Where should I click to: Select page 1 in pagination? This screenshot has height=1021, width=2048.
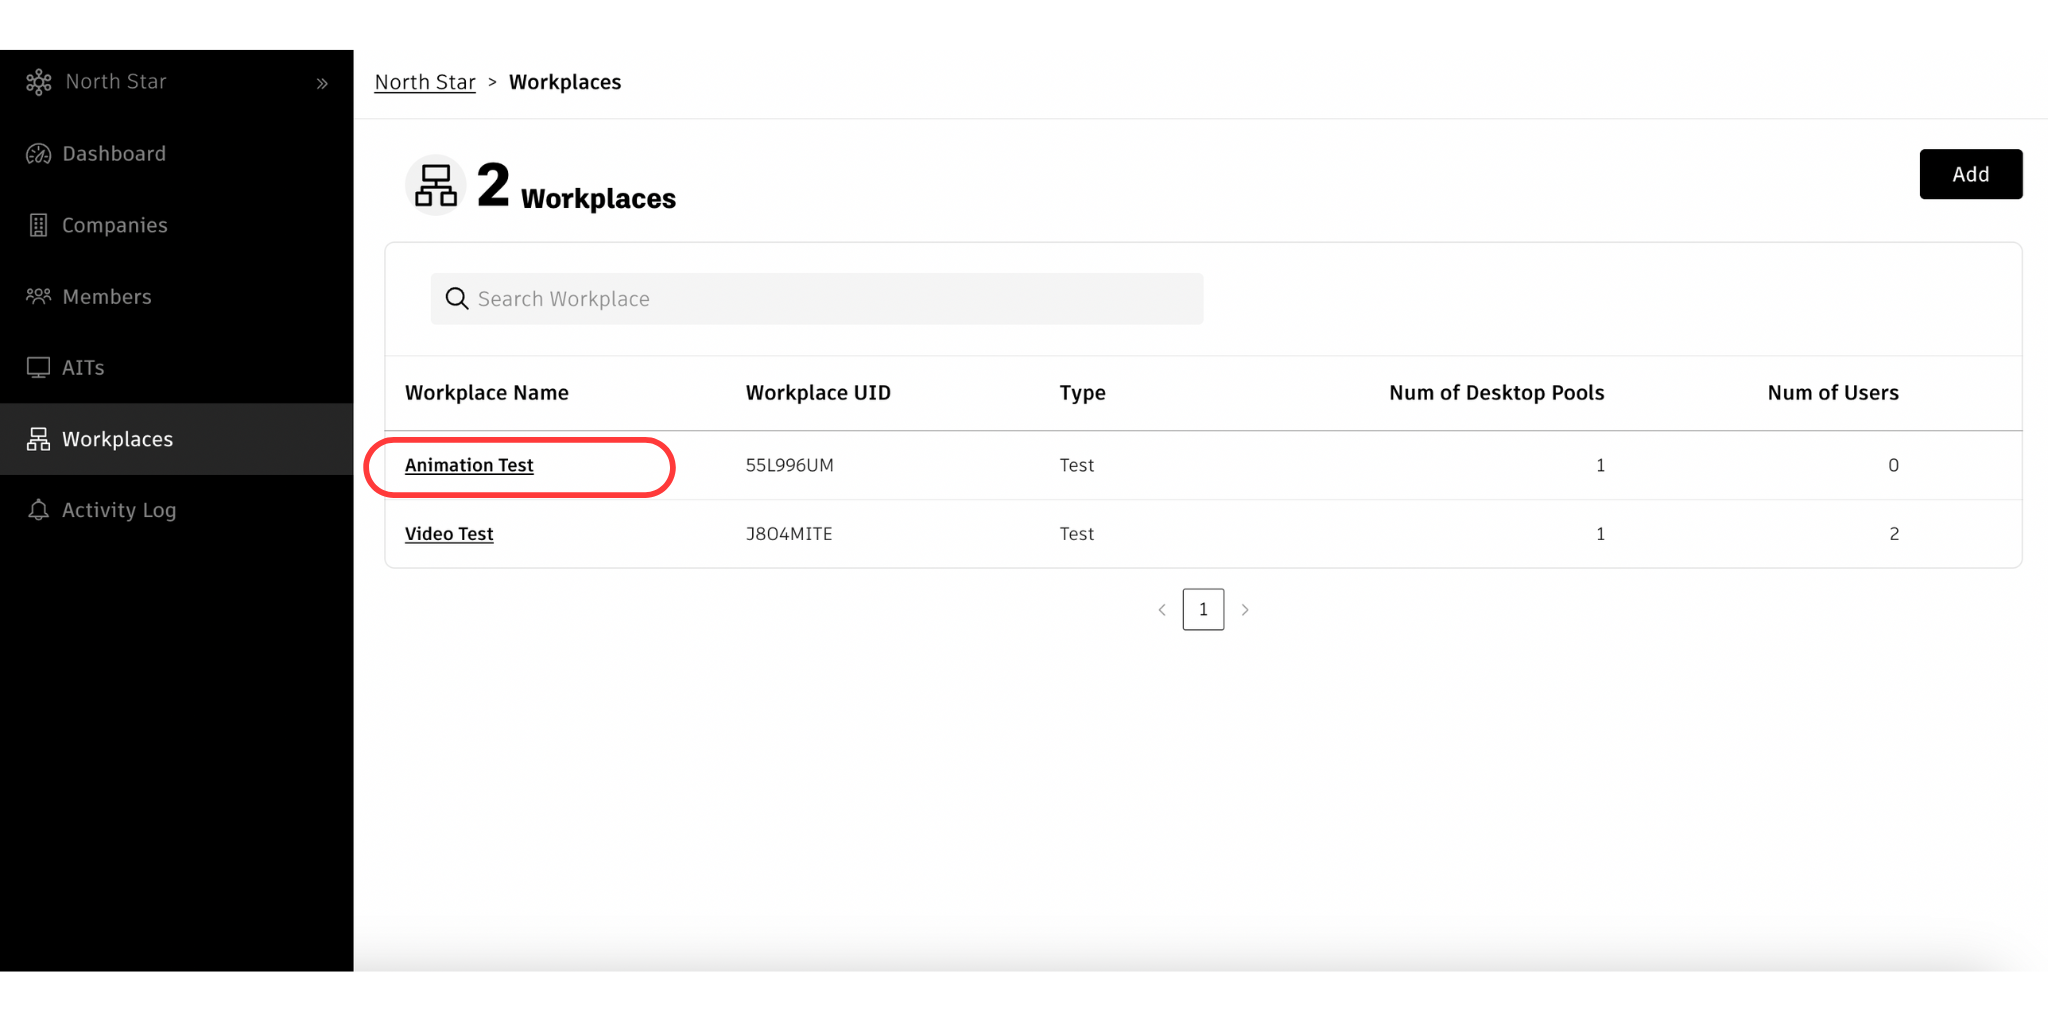[1203, 610]
